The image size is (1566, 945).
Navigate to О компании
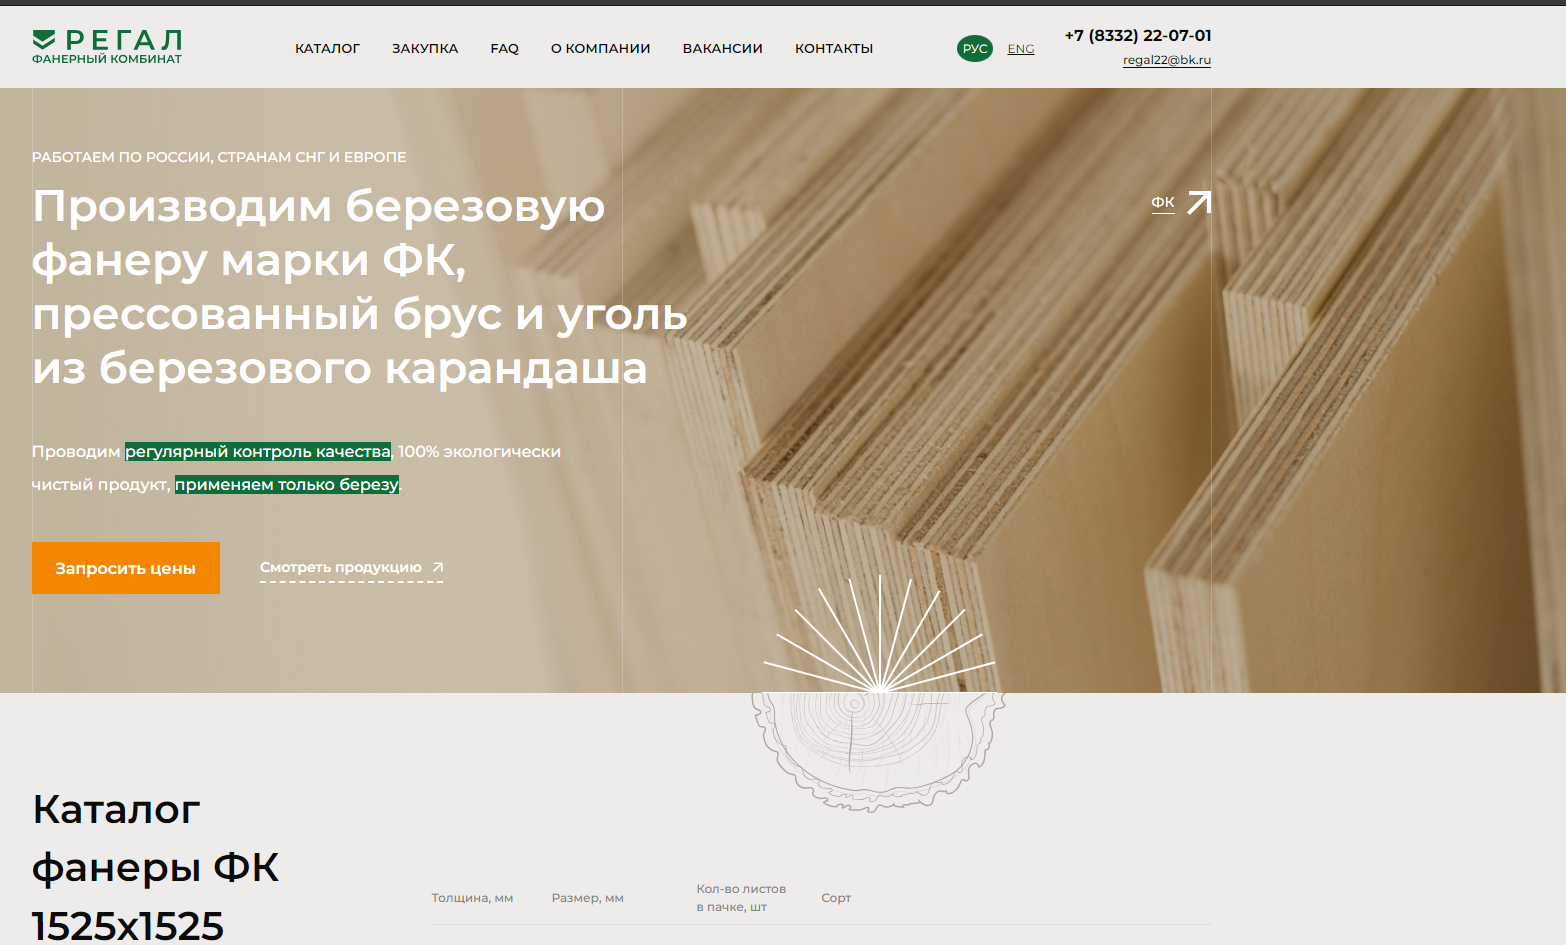click(600, 49)
